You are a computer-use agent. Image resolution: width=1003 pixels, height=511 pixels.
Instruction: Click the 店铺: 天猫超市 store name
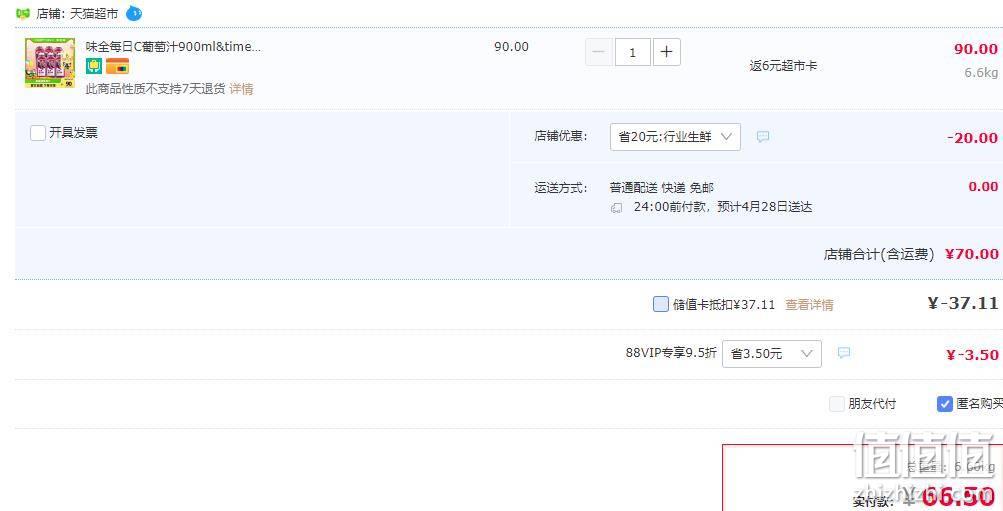point(77,13)
